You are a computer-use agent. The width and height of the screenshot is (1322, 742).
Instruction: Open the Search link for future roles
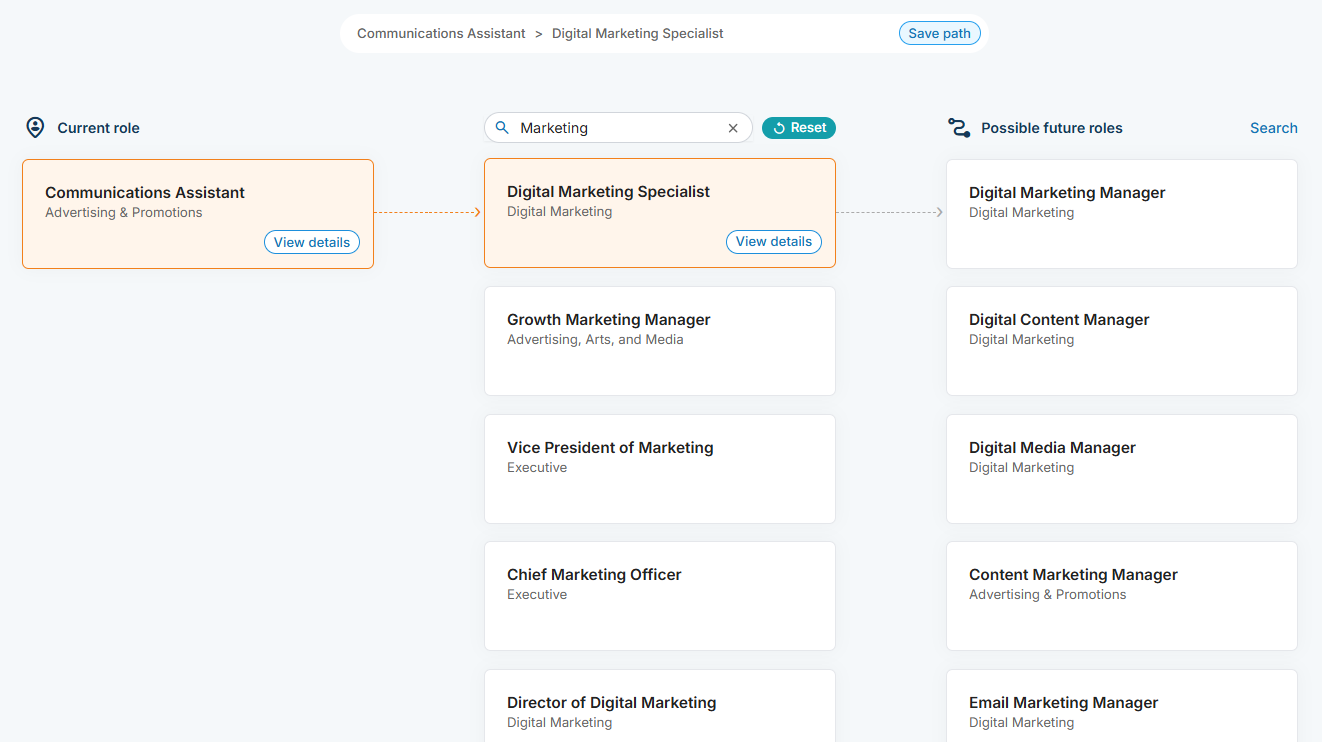pyautogui.click(x=1273, y=127)
